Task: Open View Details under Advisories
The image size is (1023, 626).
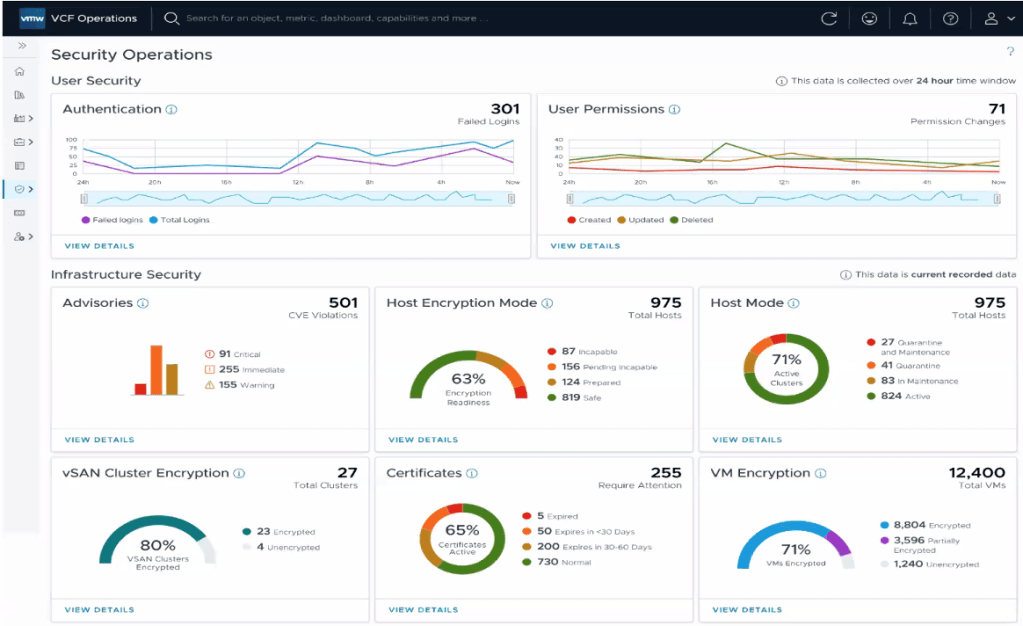Action: [x=99, y=439]
